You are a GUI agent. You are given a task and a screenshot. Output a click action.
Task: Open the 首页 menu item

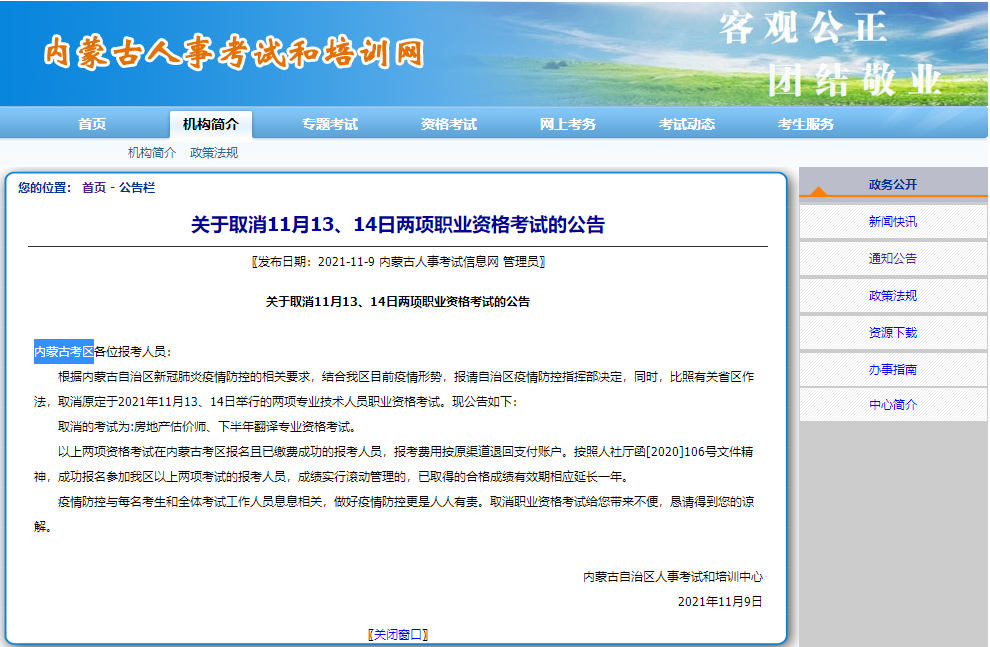coord(92,123)
